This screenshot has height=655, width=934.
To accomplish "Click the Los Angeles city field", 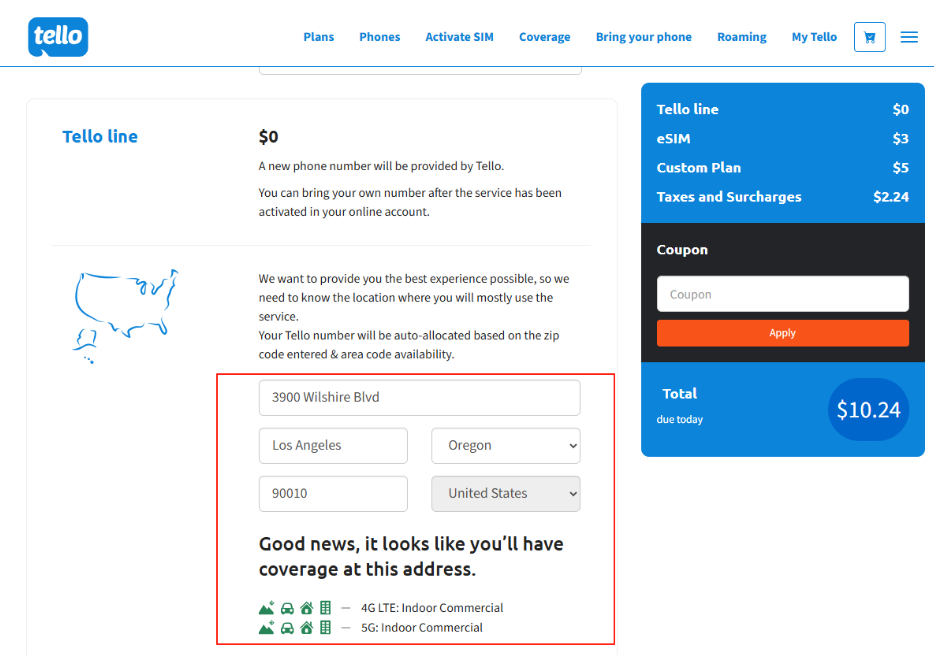I will point(333,445).
